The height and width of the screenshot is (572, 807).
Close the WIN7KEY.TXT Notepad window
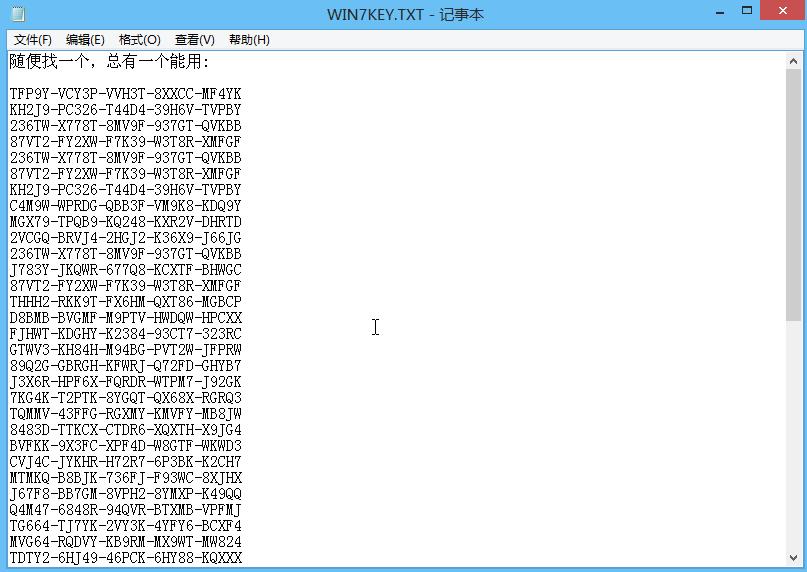[x=783, y=10]
